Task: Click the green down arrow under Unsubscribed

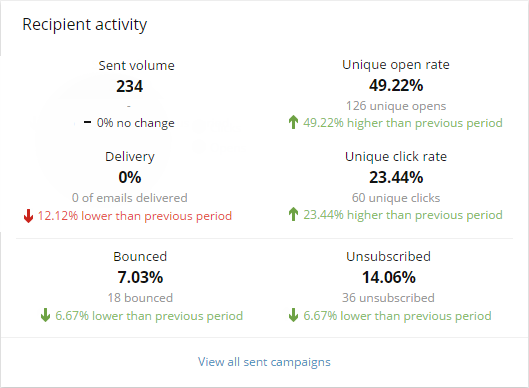Action: 294,315
